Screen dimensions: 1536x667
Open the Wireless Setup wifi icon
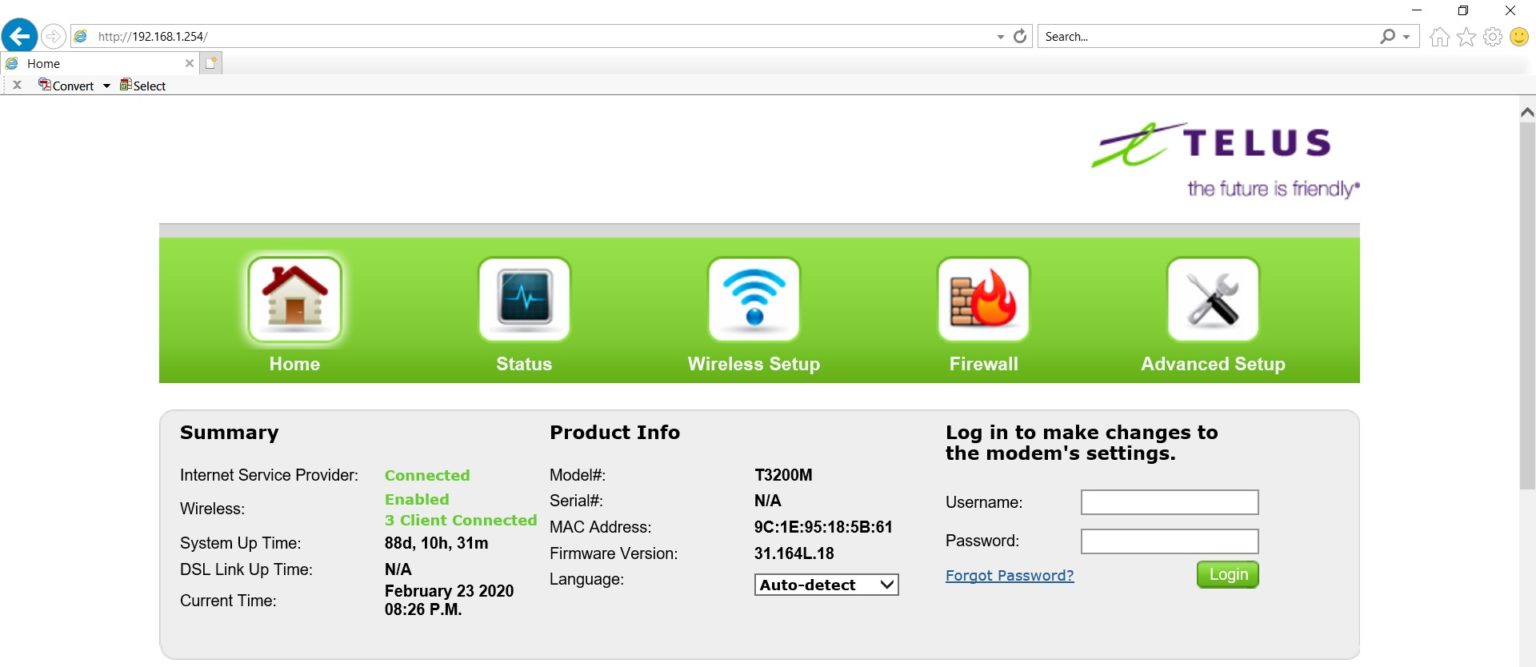(x=753, y=300)
